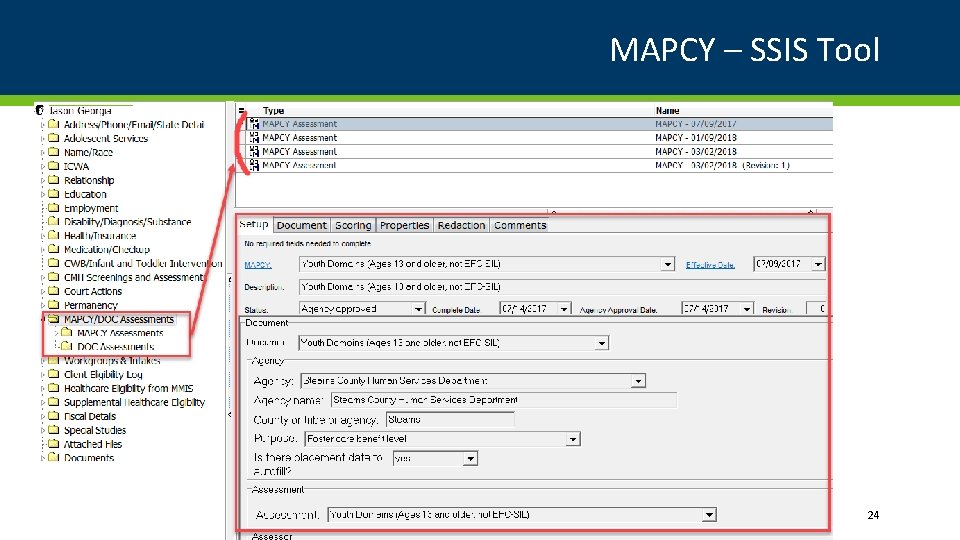Screen dimensions: 960x540
Task: Select Supplemental Healthcare Eligibility node
Action: pyautogui.click(x=134, y=402)
